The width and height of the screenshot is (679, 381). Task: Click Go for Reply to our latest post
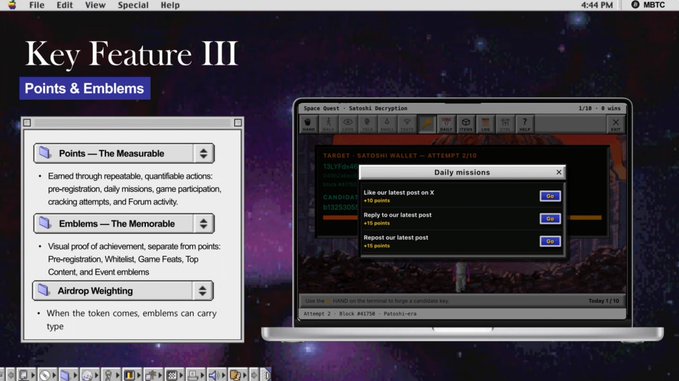(550, 219)
